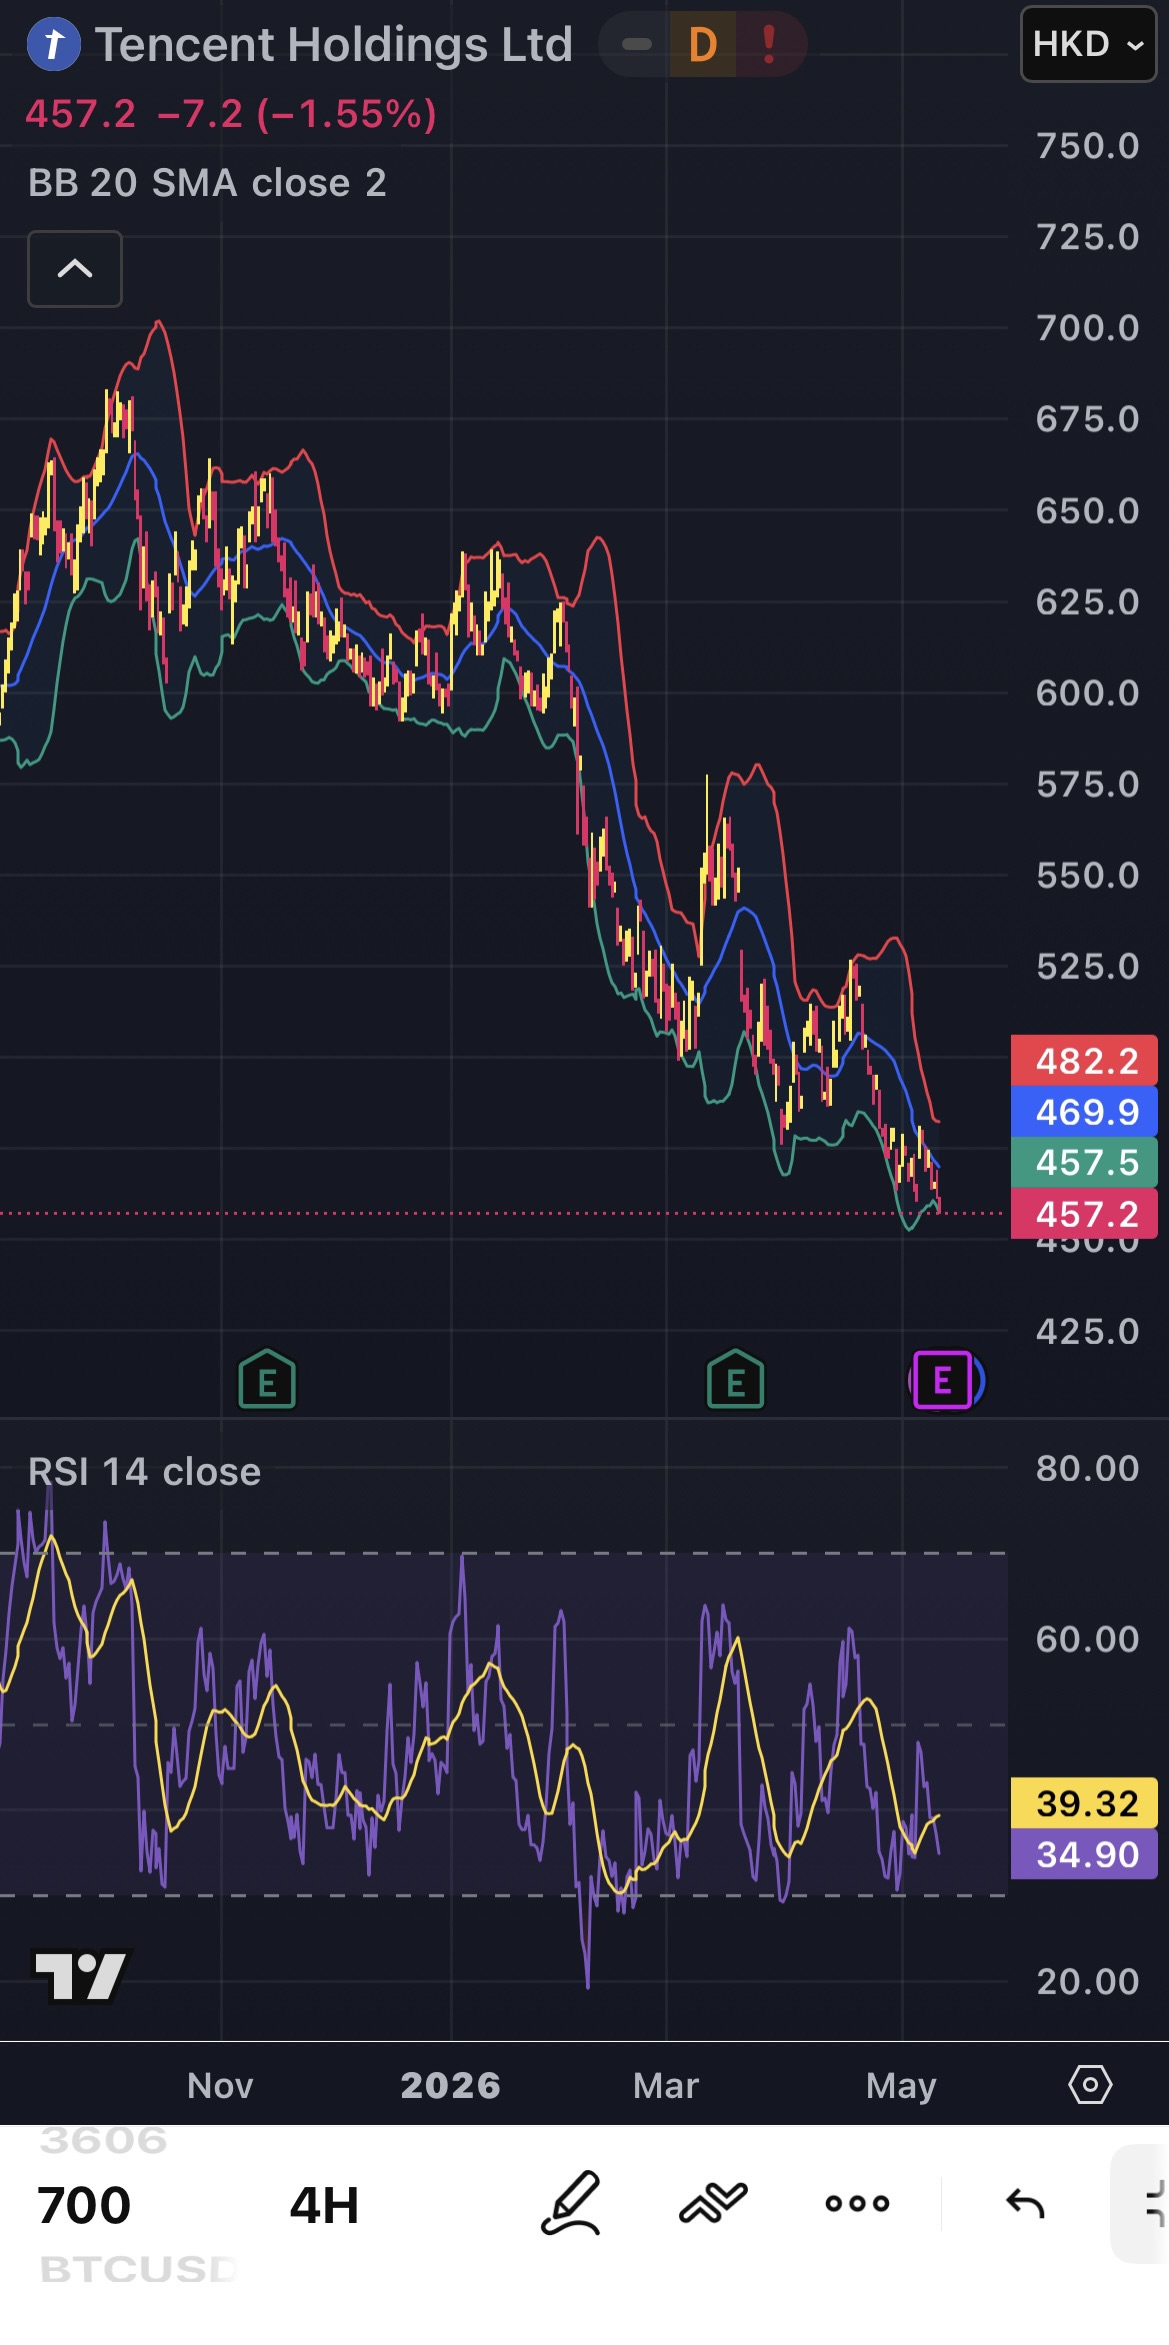Collapse indicator legend with chevron button

click(x=75, y=269)
